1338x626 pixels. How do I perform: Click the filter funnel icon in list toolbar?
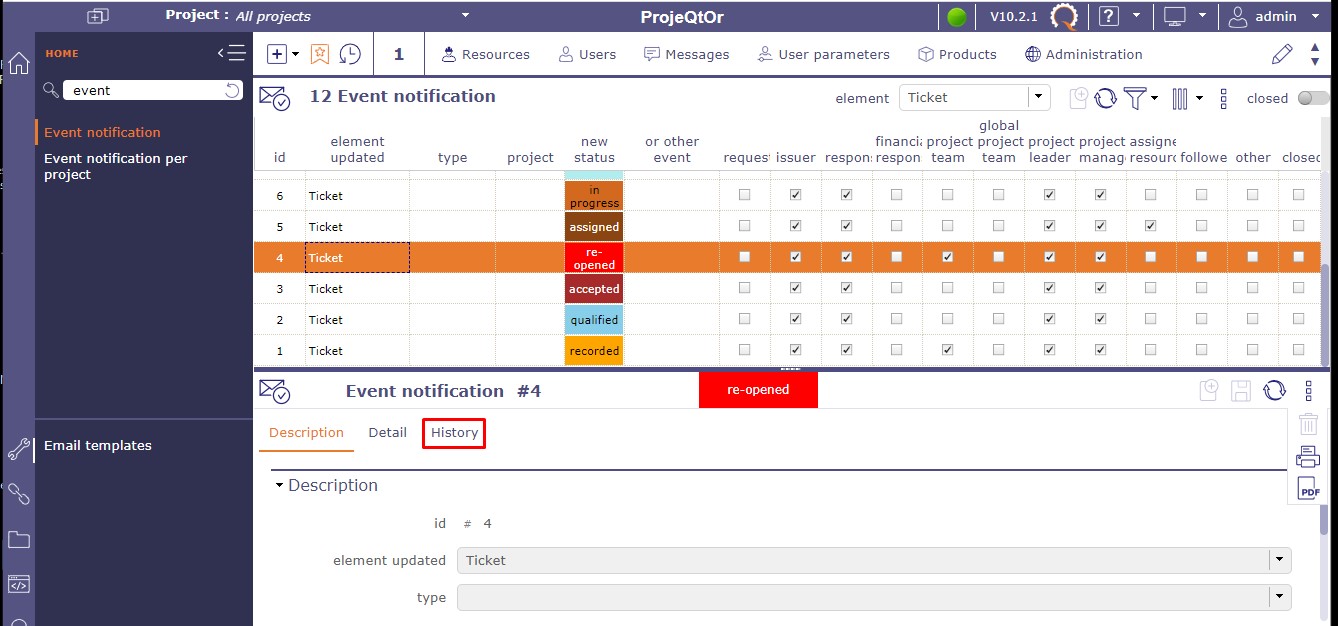click(1135, 98)
